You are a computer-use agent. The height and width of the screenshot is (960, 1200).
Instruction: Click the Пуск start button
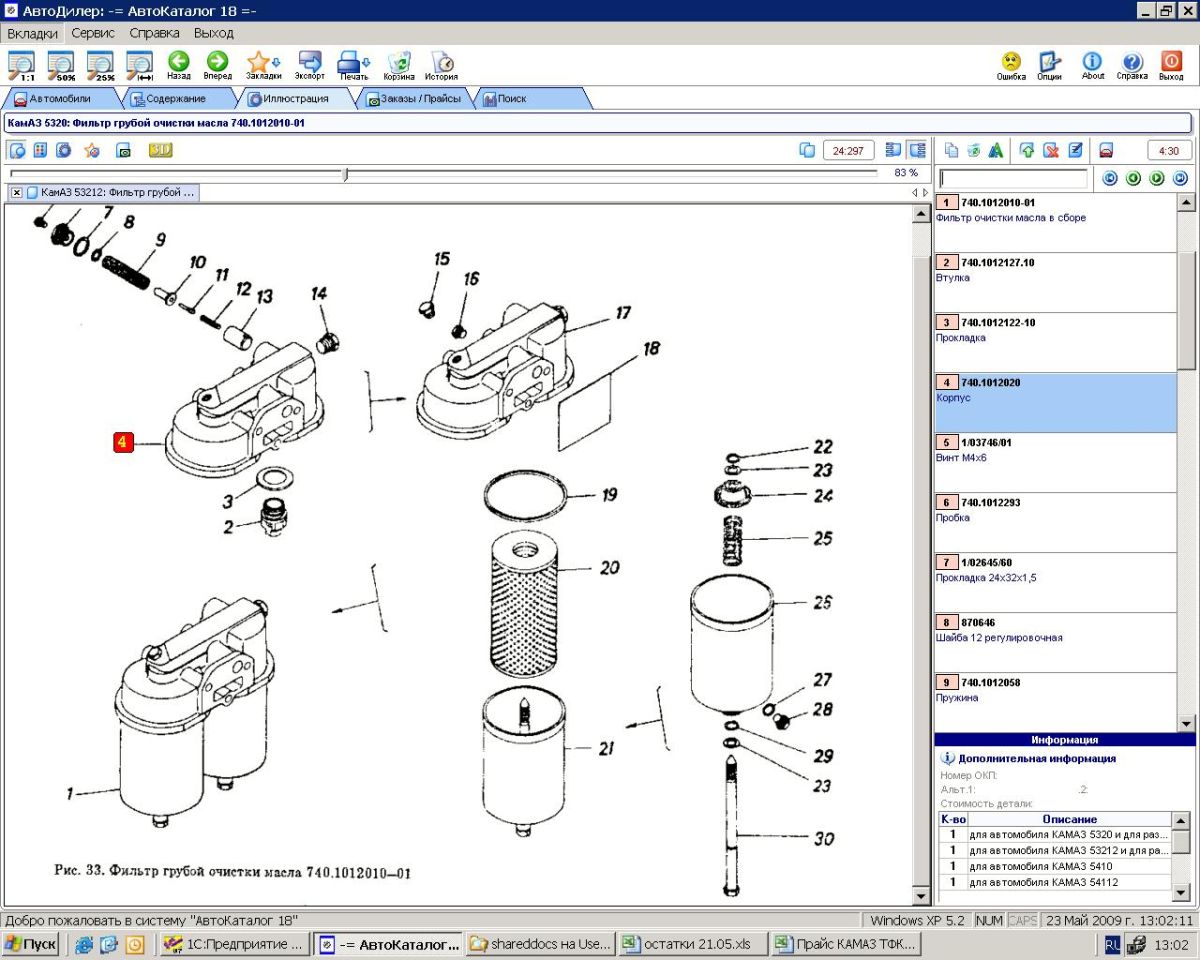coord(31,944)
